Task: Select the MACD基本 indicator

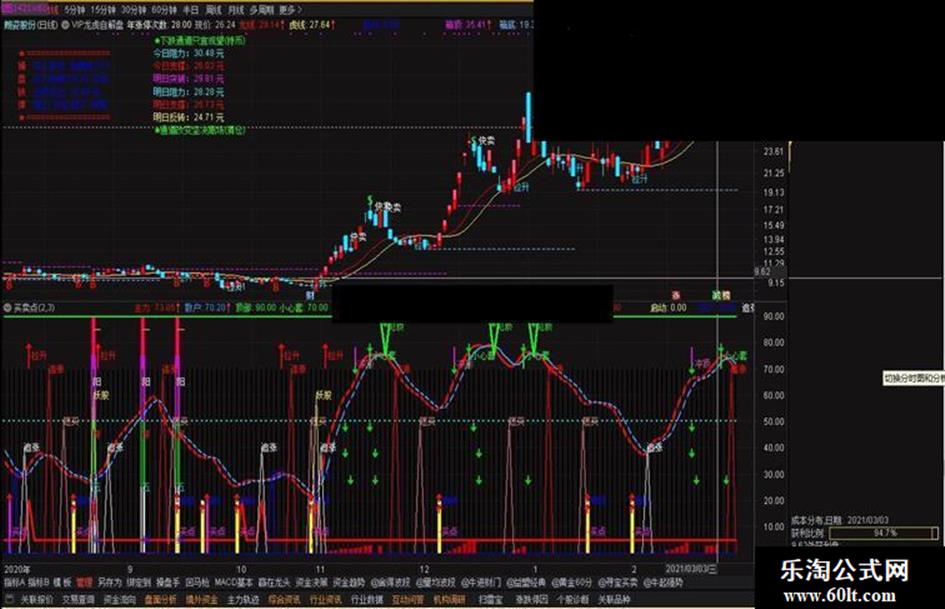Action: click(234, 582)
